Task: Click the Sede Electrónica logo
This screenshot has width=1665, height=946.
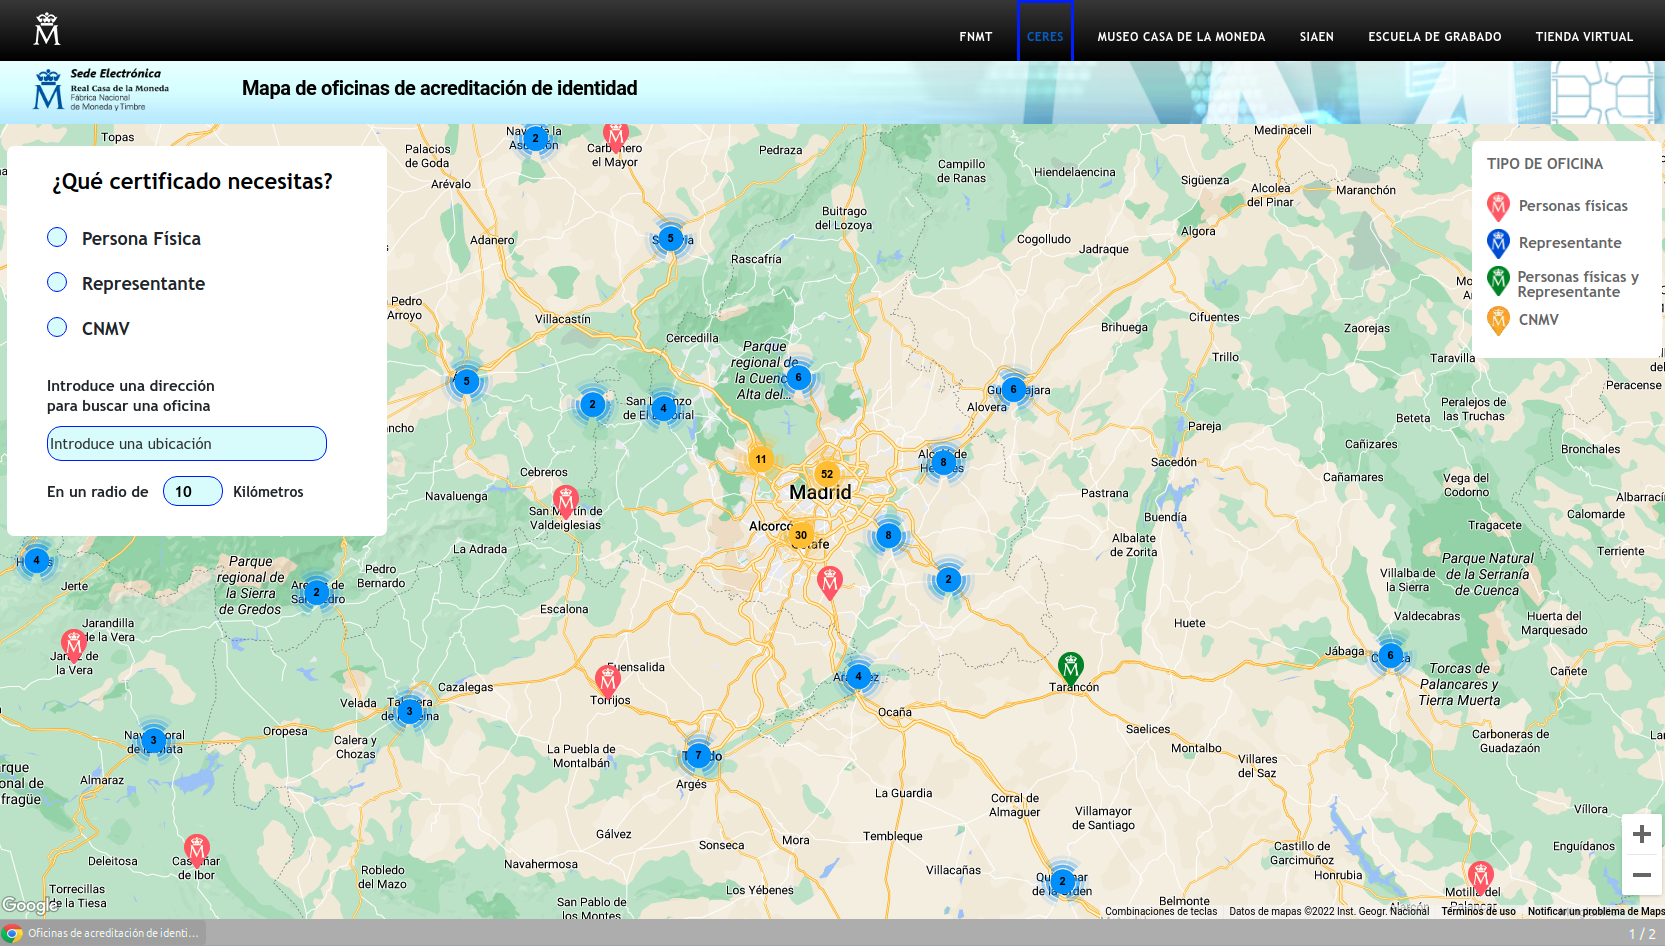Action: (x=101, y=90)
